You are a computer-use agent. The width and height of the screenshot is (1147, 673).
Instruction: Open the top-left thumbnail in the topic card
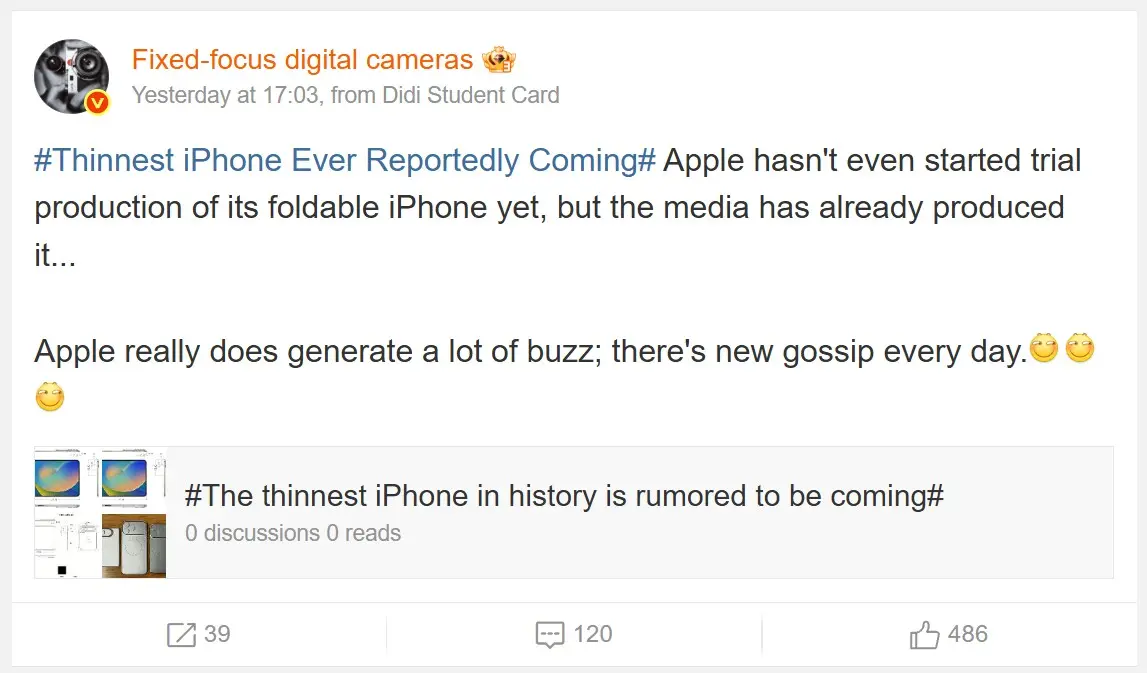pos(66,480)
